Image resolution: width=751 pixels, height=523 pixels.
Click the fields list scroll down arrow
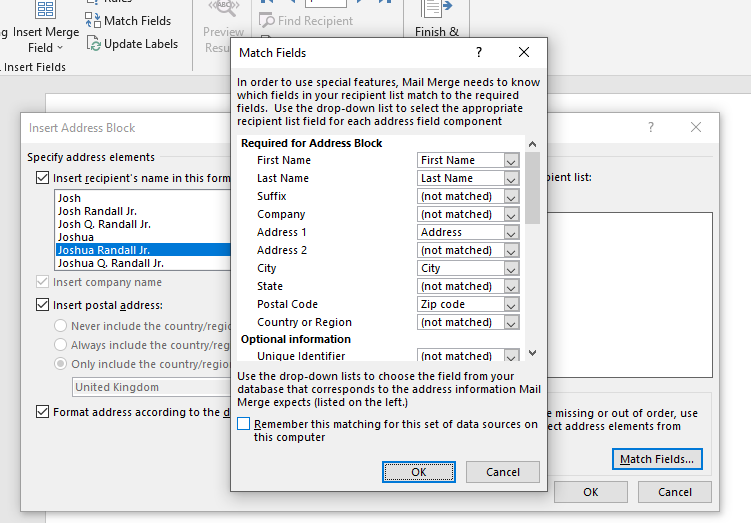tap(532, 353)
